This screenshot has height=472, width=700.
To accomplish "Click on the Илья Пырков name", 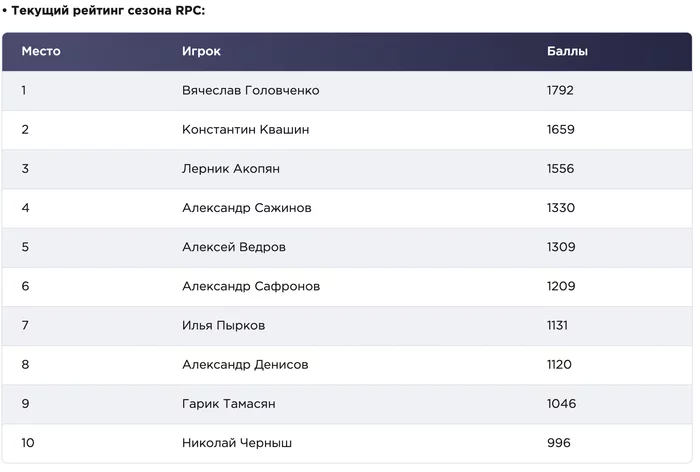I will coord(223,326).
